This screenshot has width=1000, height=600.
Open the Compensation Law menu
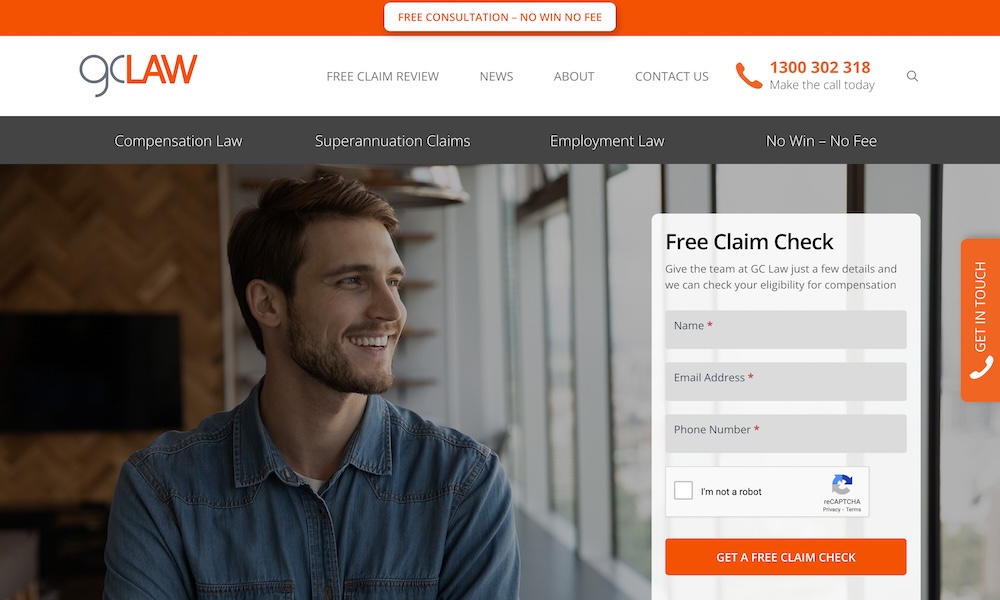click(x=178, y=141)
